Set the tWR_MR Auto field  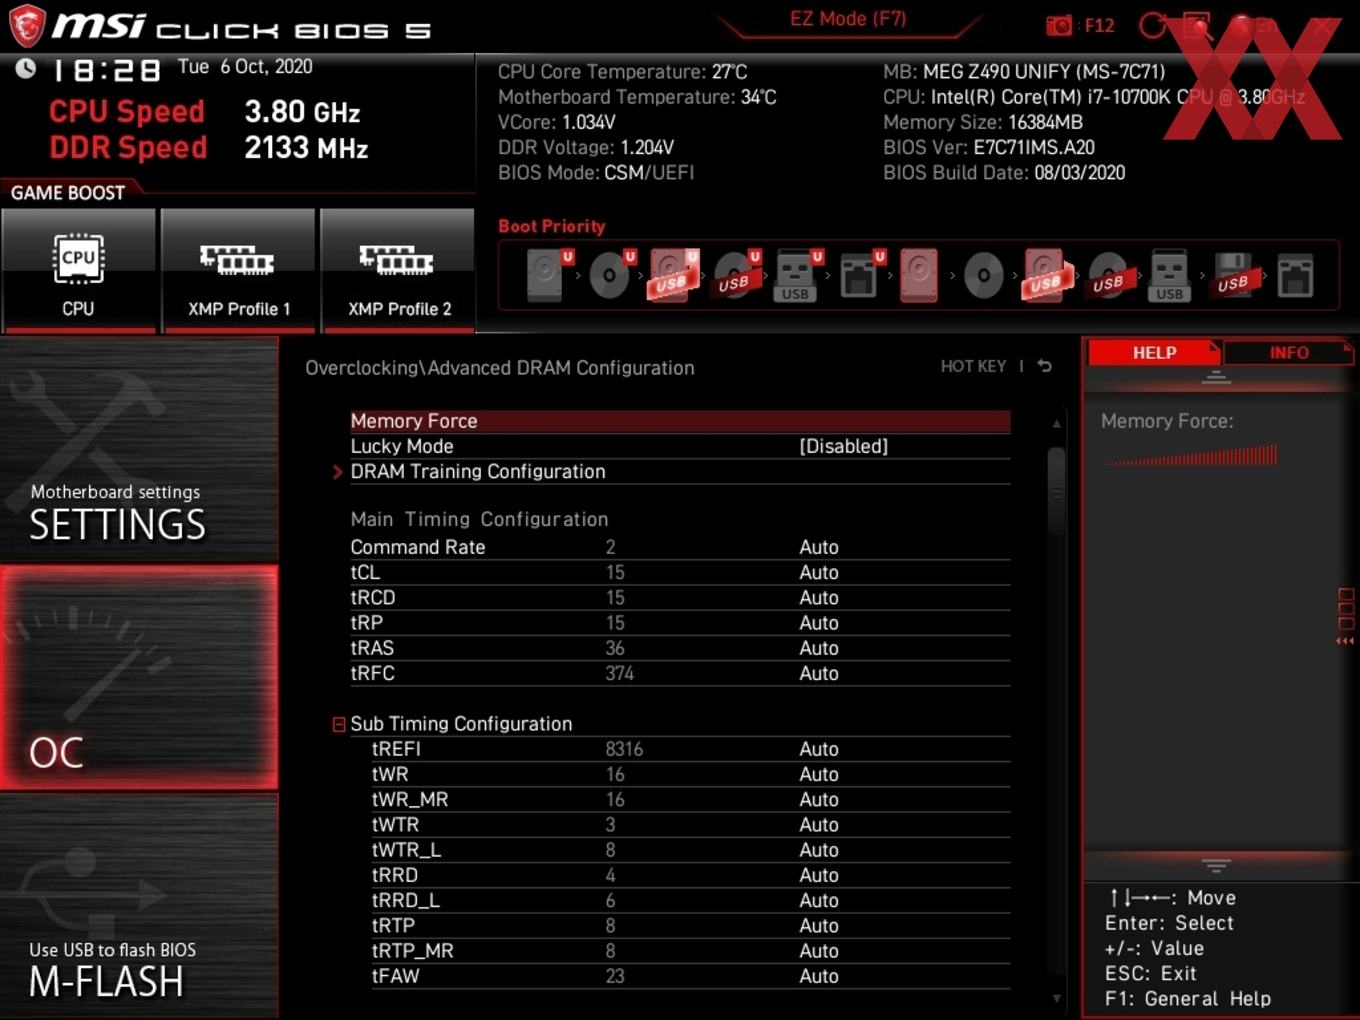coord(819,799)
